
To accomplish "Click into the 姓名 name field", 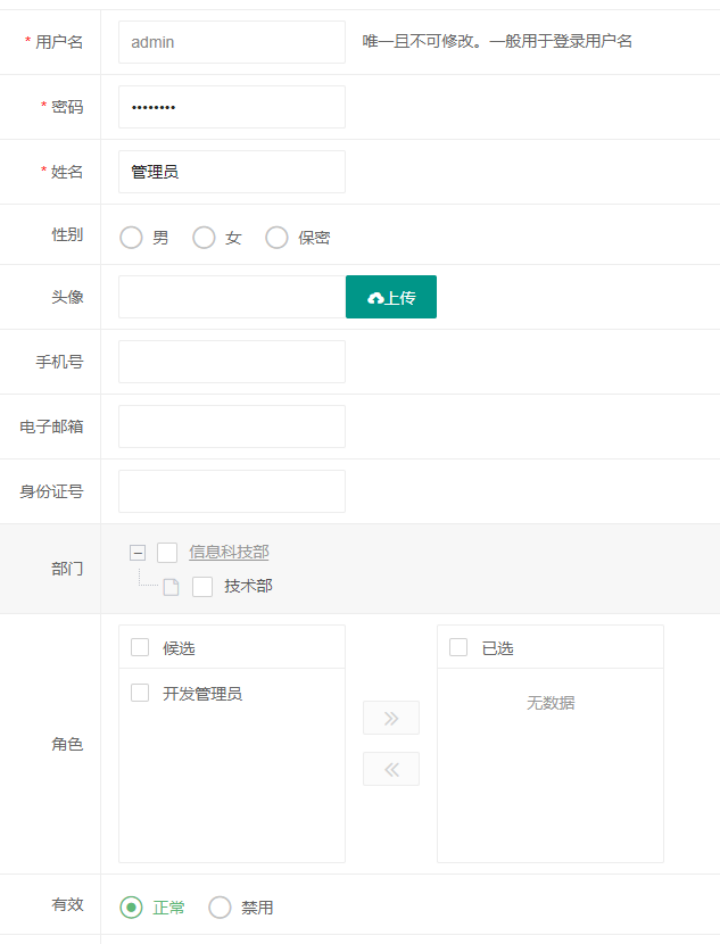I will coord(232,172).
